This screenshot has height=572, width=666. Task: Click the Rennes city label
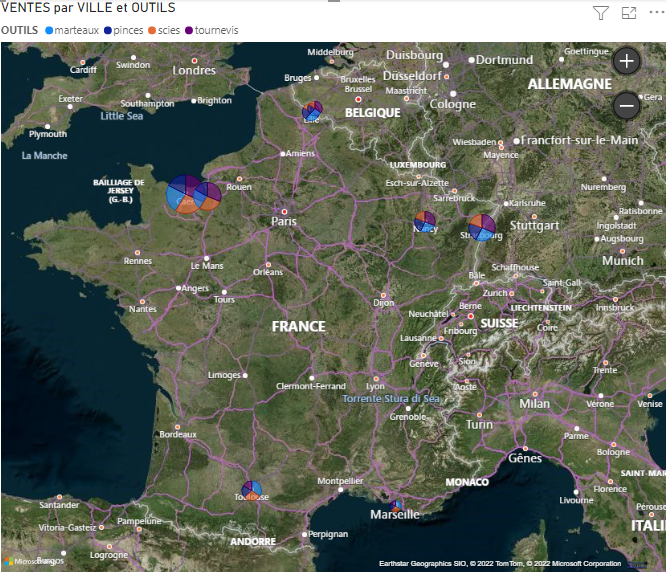[x=138, y=261]
